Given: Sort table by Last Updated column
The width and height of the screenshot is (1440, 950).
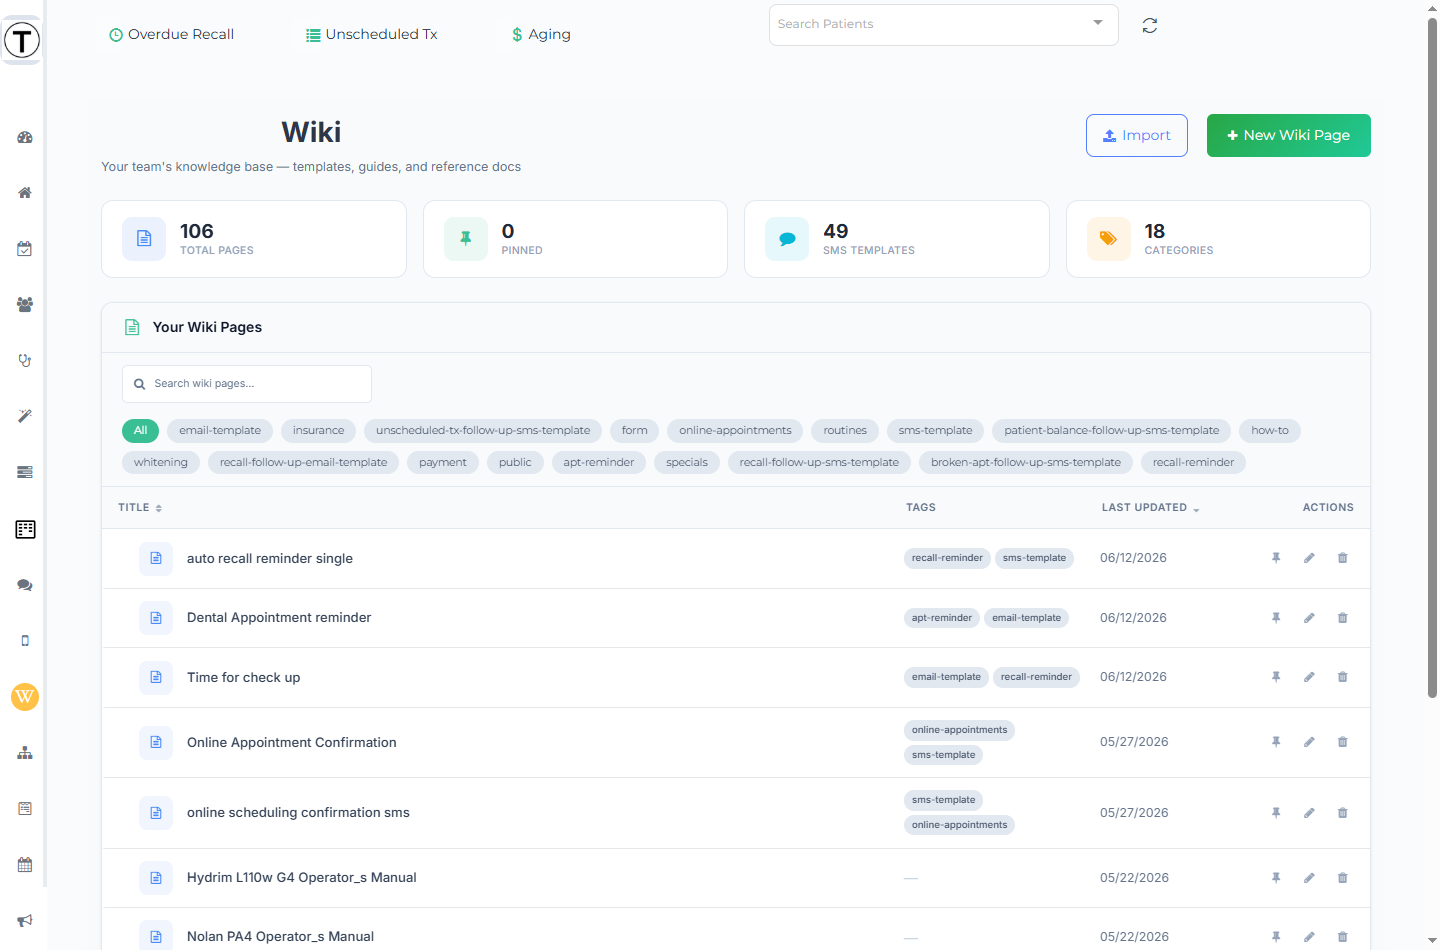Looking at the screenshot, I should [1150, 508].
